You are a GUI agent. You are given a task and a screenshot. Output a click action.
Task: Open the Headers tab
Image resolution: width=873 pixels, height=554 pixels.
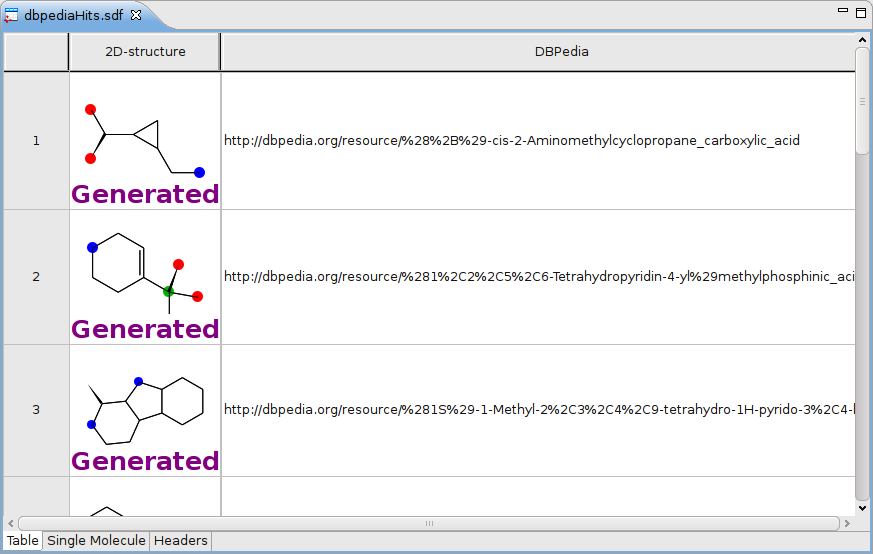tap(181, 541)
